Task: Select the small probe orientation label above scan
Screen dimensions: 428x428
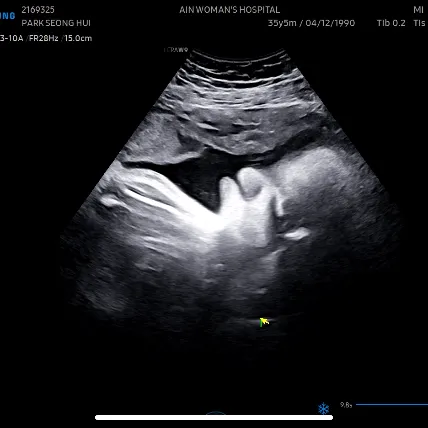Action: tap(176, 50)
